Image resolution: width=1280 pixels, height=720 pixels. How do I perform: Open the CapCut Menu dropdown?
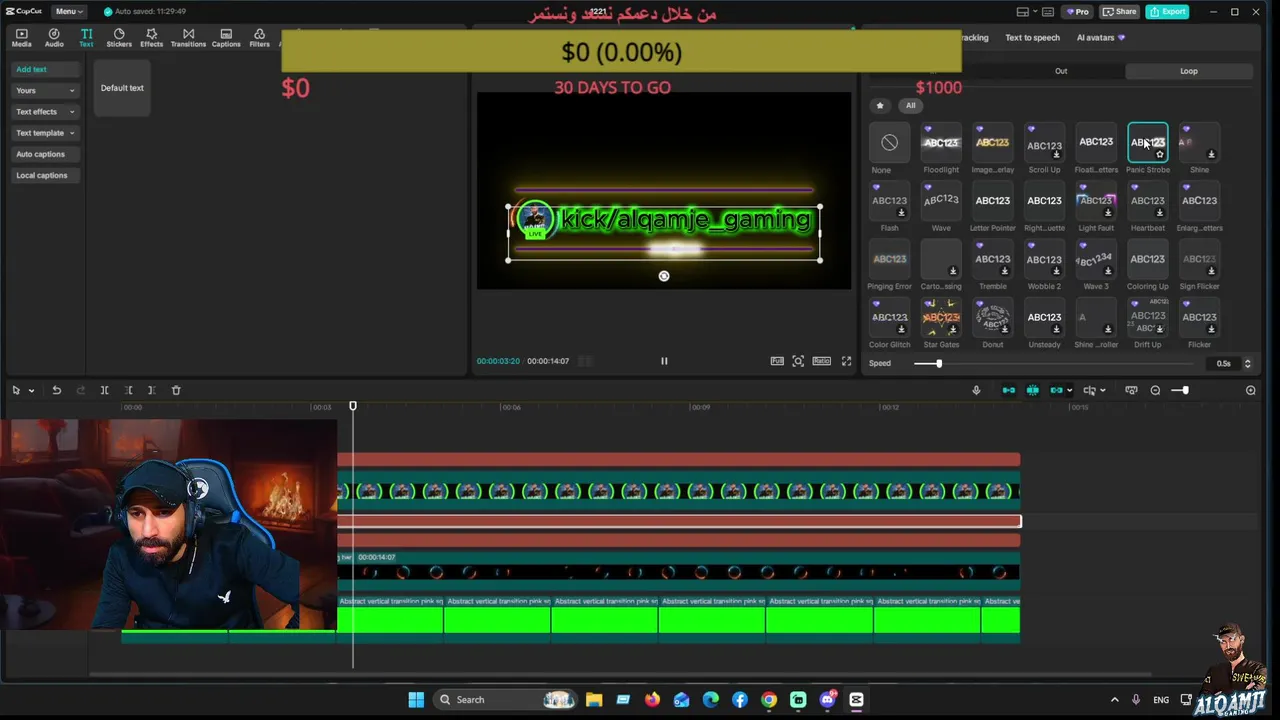click(x=68, y=11)
